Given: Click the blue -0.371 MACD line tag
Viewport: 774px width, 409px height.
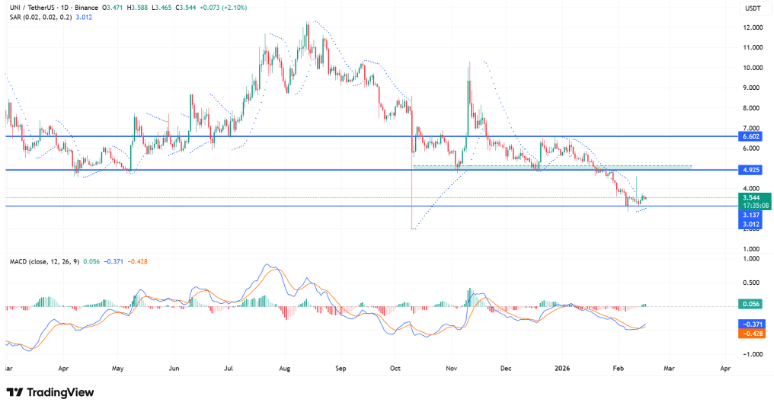Looking at the screenshot, I should pyautogui.click(x=752, y=324).
